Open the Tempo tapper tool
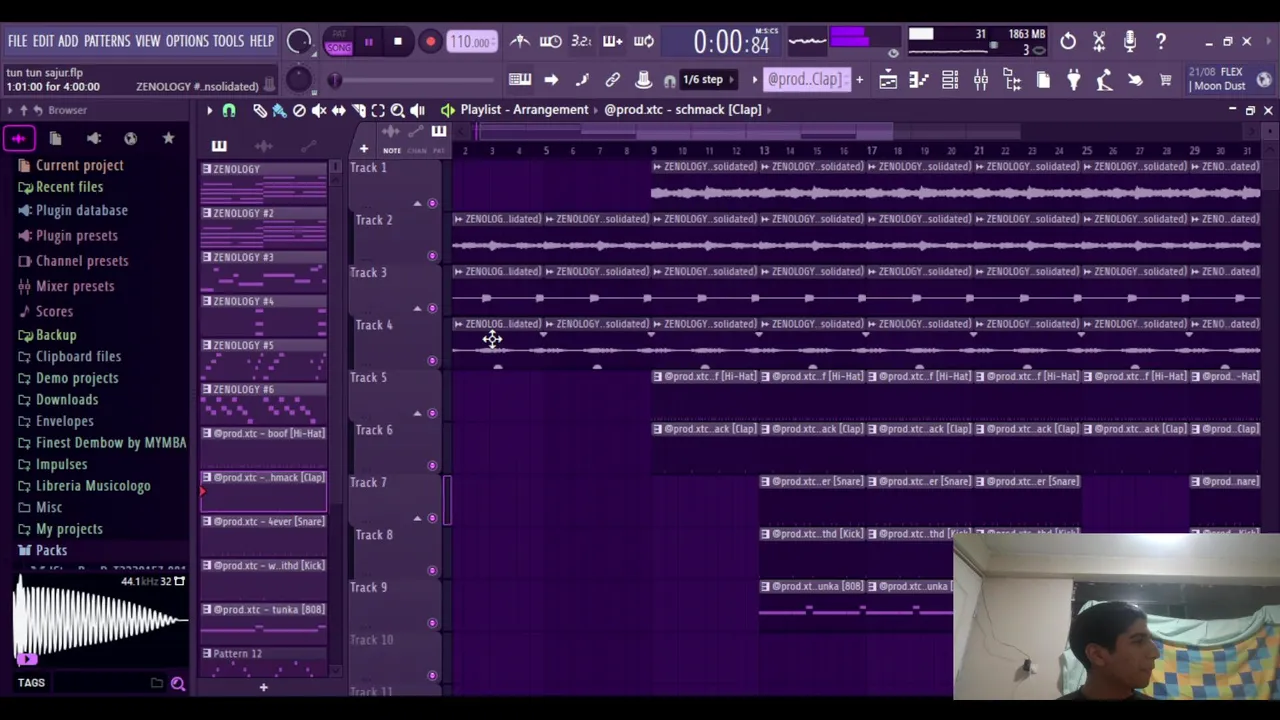 coord(1104,80)
